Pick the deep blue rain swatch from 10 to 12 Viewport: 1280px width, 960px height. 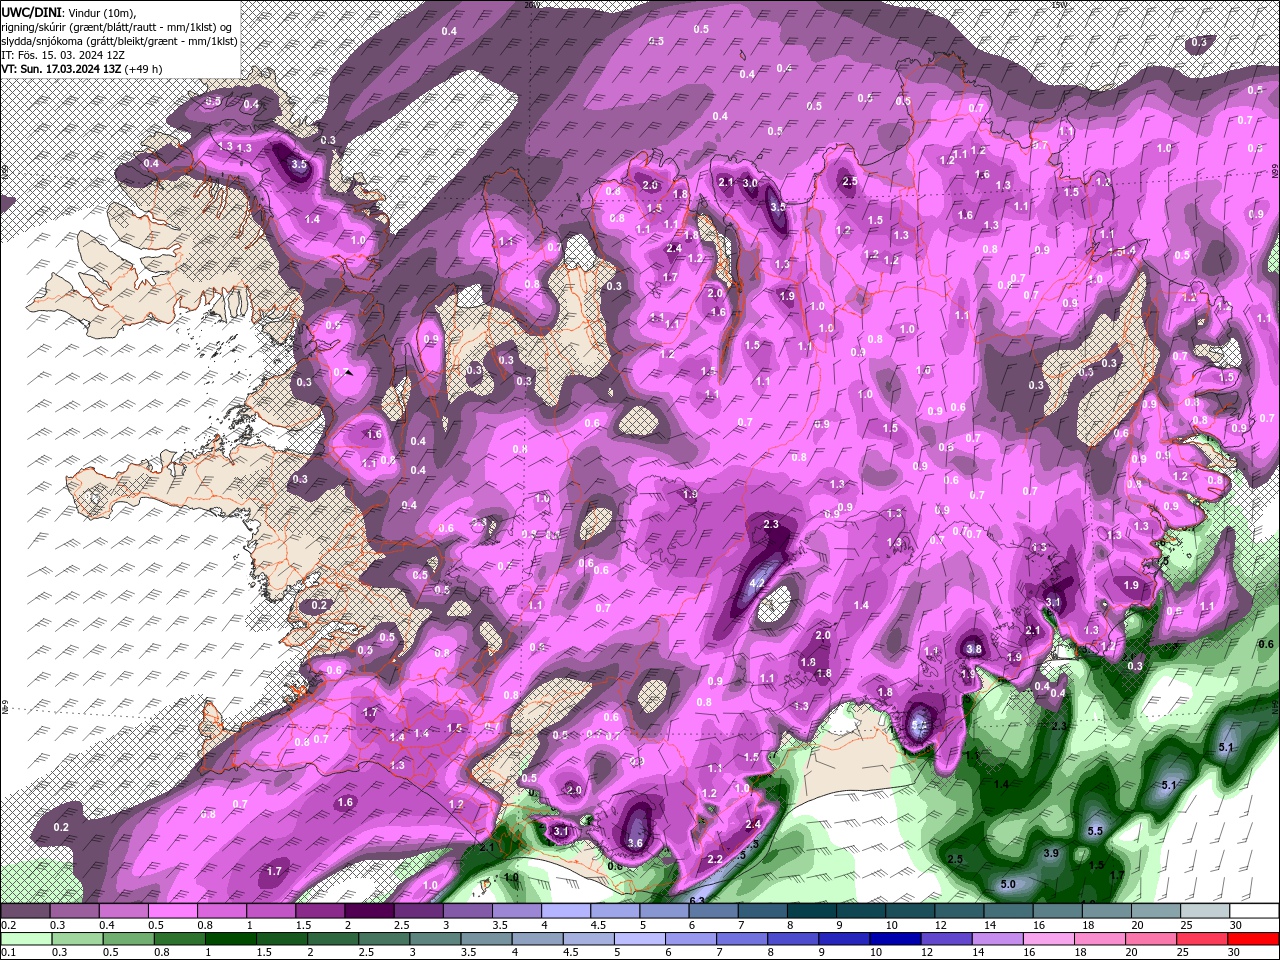point(896,939)
